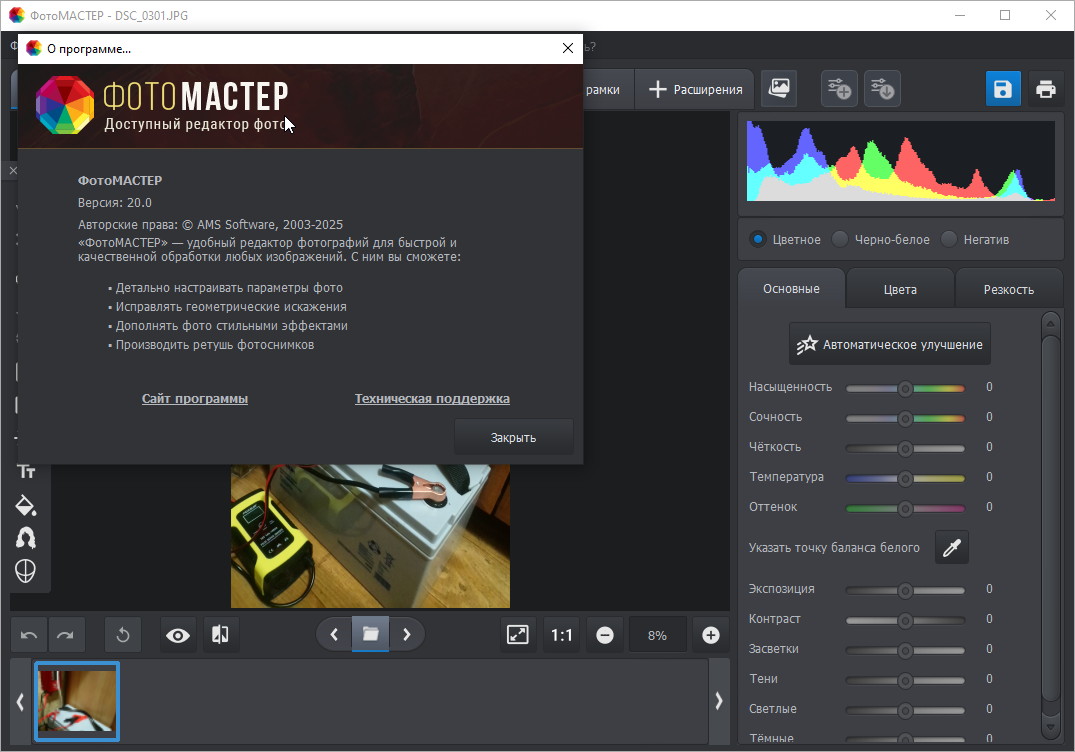Click the 8% zoom value field
1075x752 pixels.
coord(657,635)
